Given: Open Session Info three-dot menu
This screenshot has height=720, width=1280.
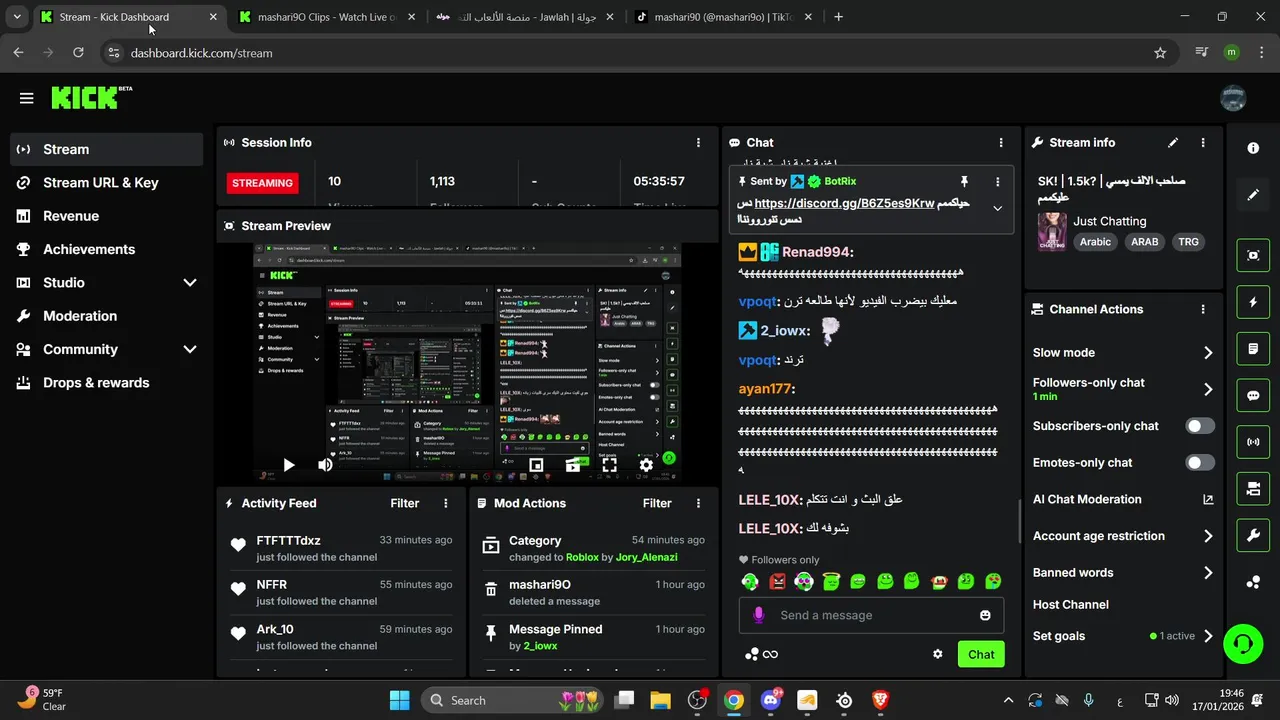Looking at the screenshot, I should pyautogui.click(x=698, y=143).
